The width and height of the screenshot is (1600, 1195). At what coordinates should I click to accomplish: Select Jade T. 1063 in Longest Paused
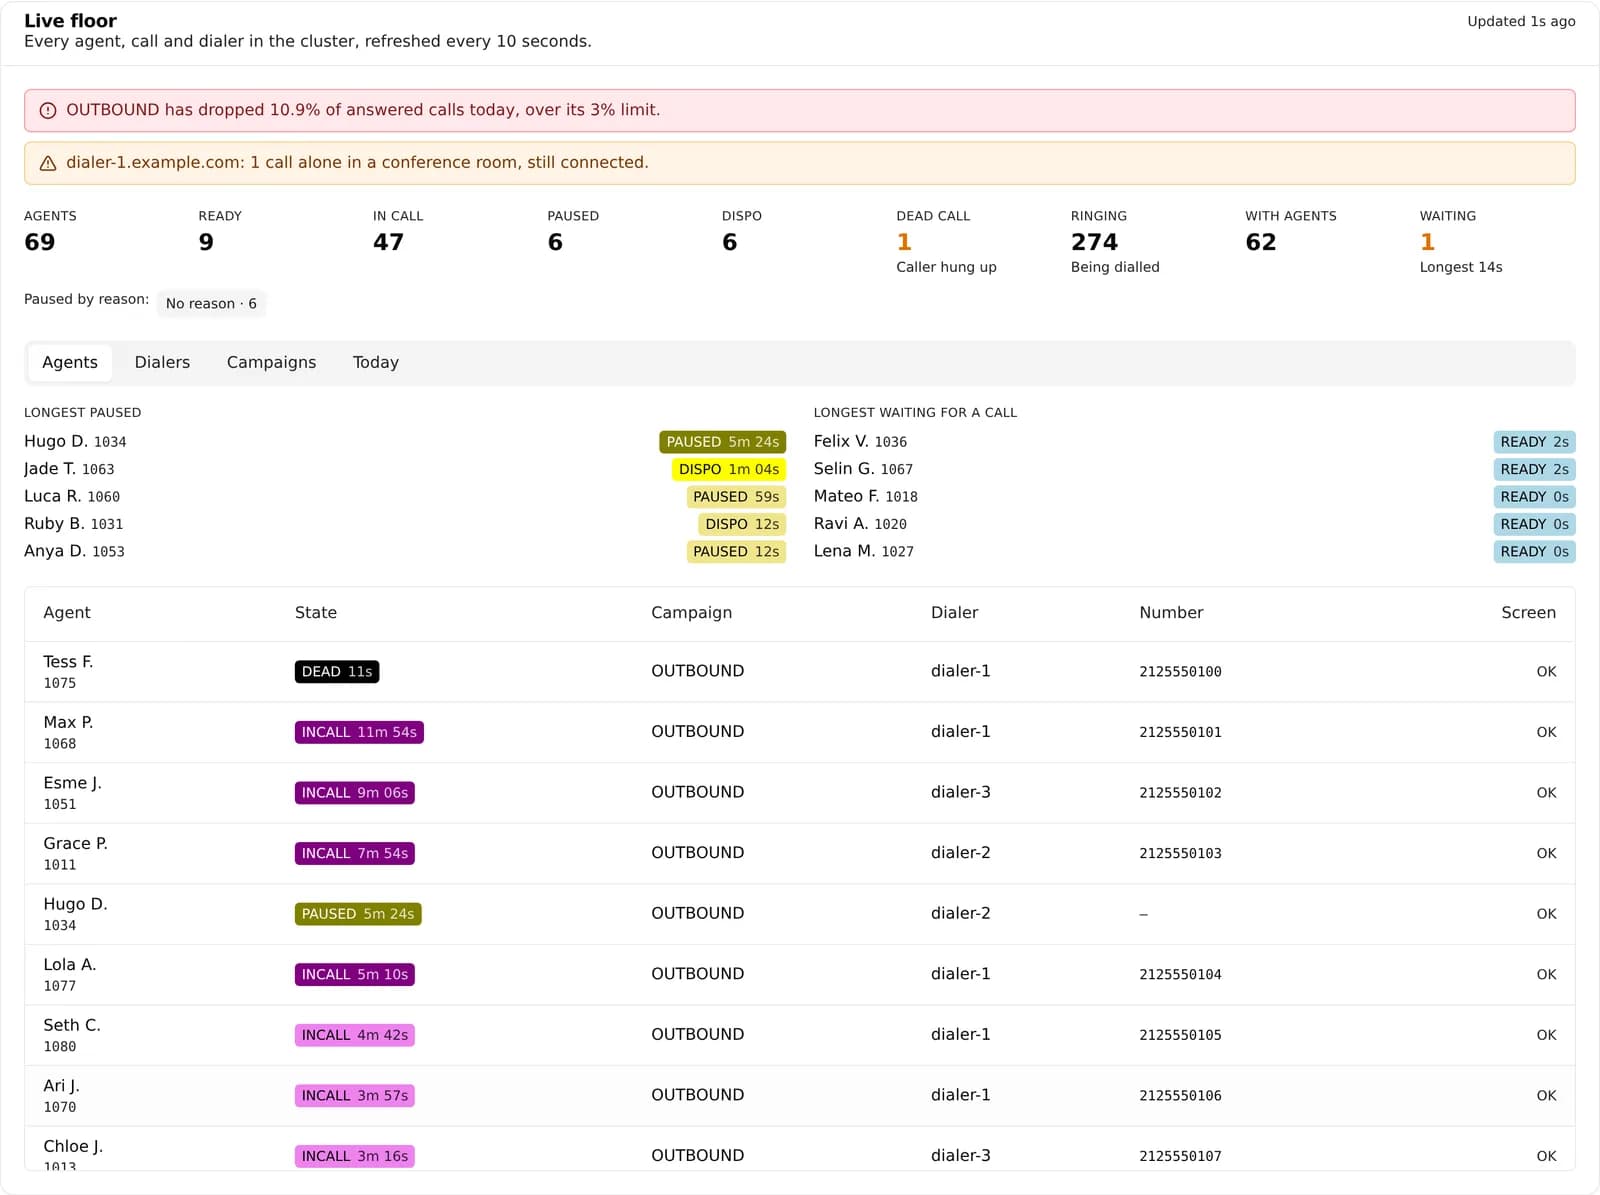69,469
